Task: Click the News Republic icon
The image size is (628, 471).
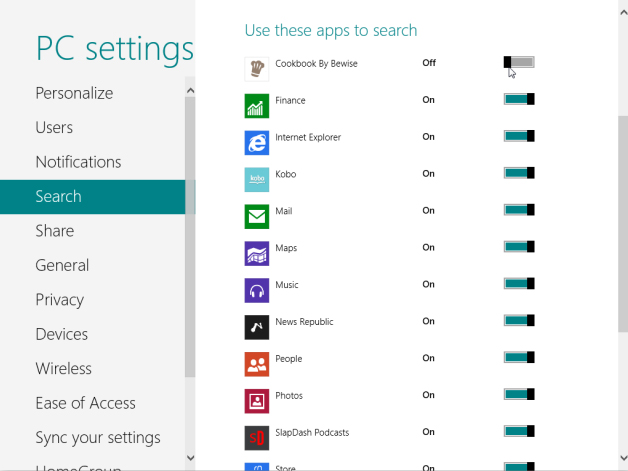Action: point(257,327)
